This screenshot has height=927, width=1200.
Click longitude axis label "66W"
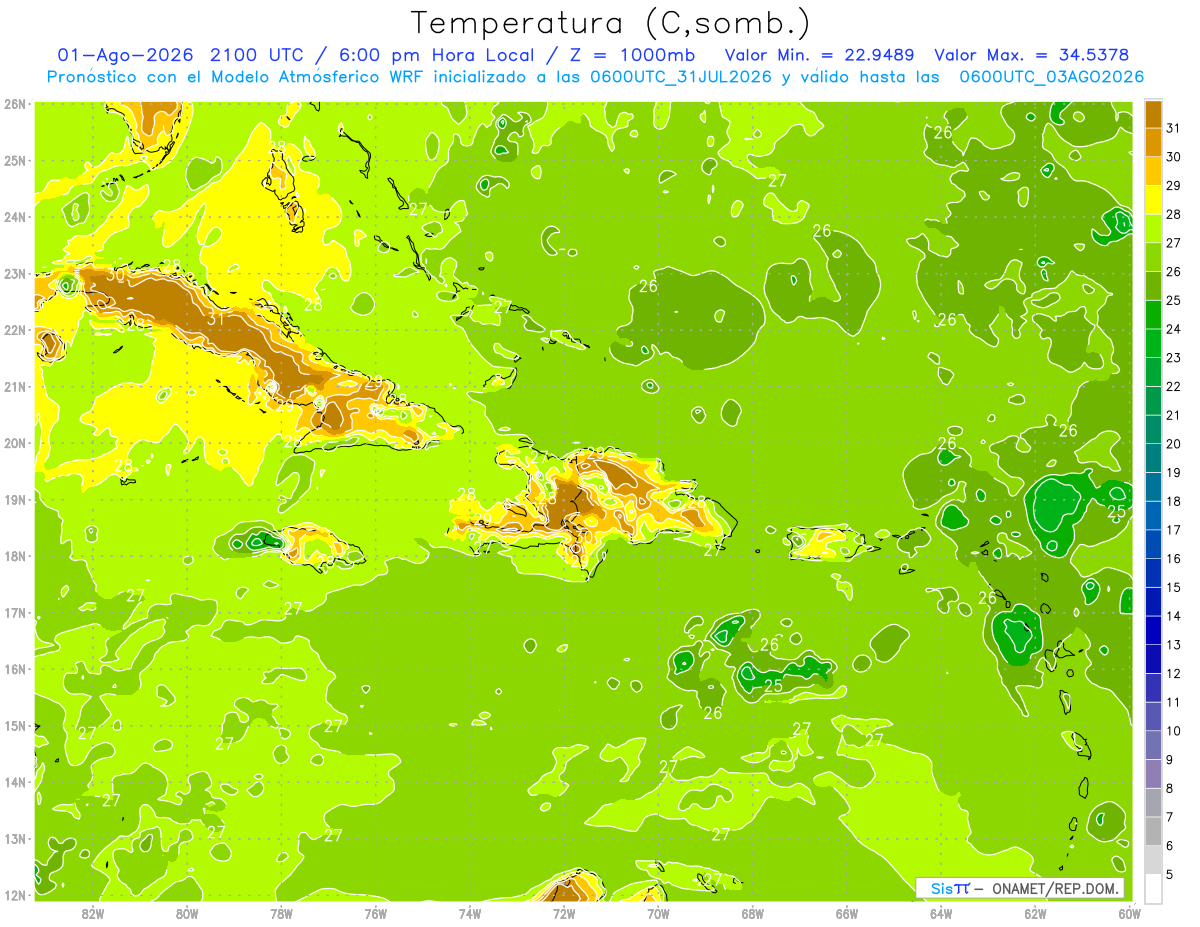click(x=847, y=912)
